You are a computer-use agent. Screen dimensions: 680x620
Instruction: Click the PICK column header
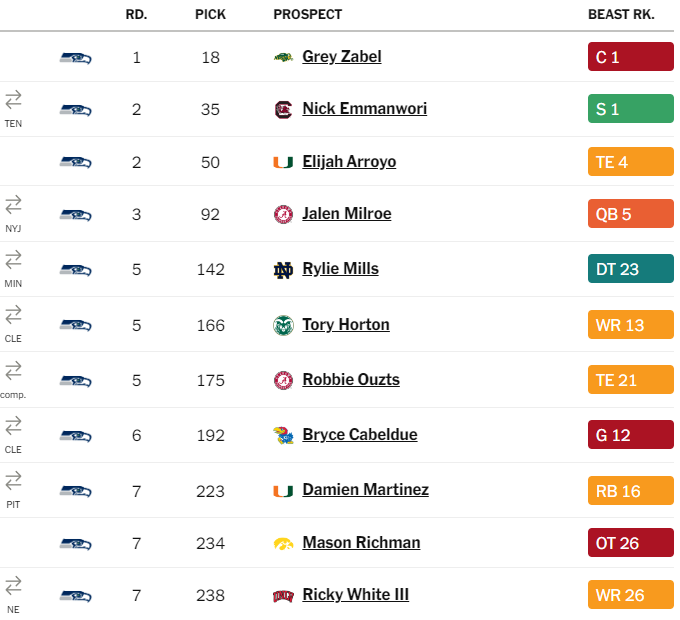click(x=210, y=14)
